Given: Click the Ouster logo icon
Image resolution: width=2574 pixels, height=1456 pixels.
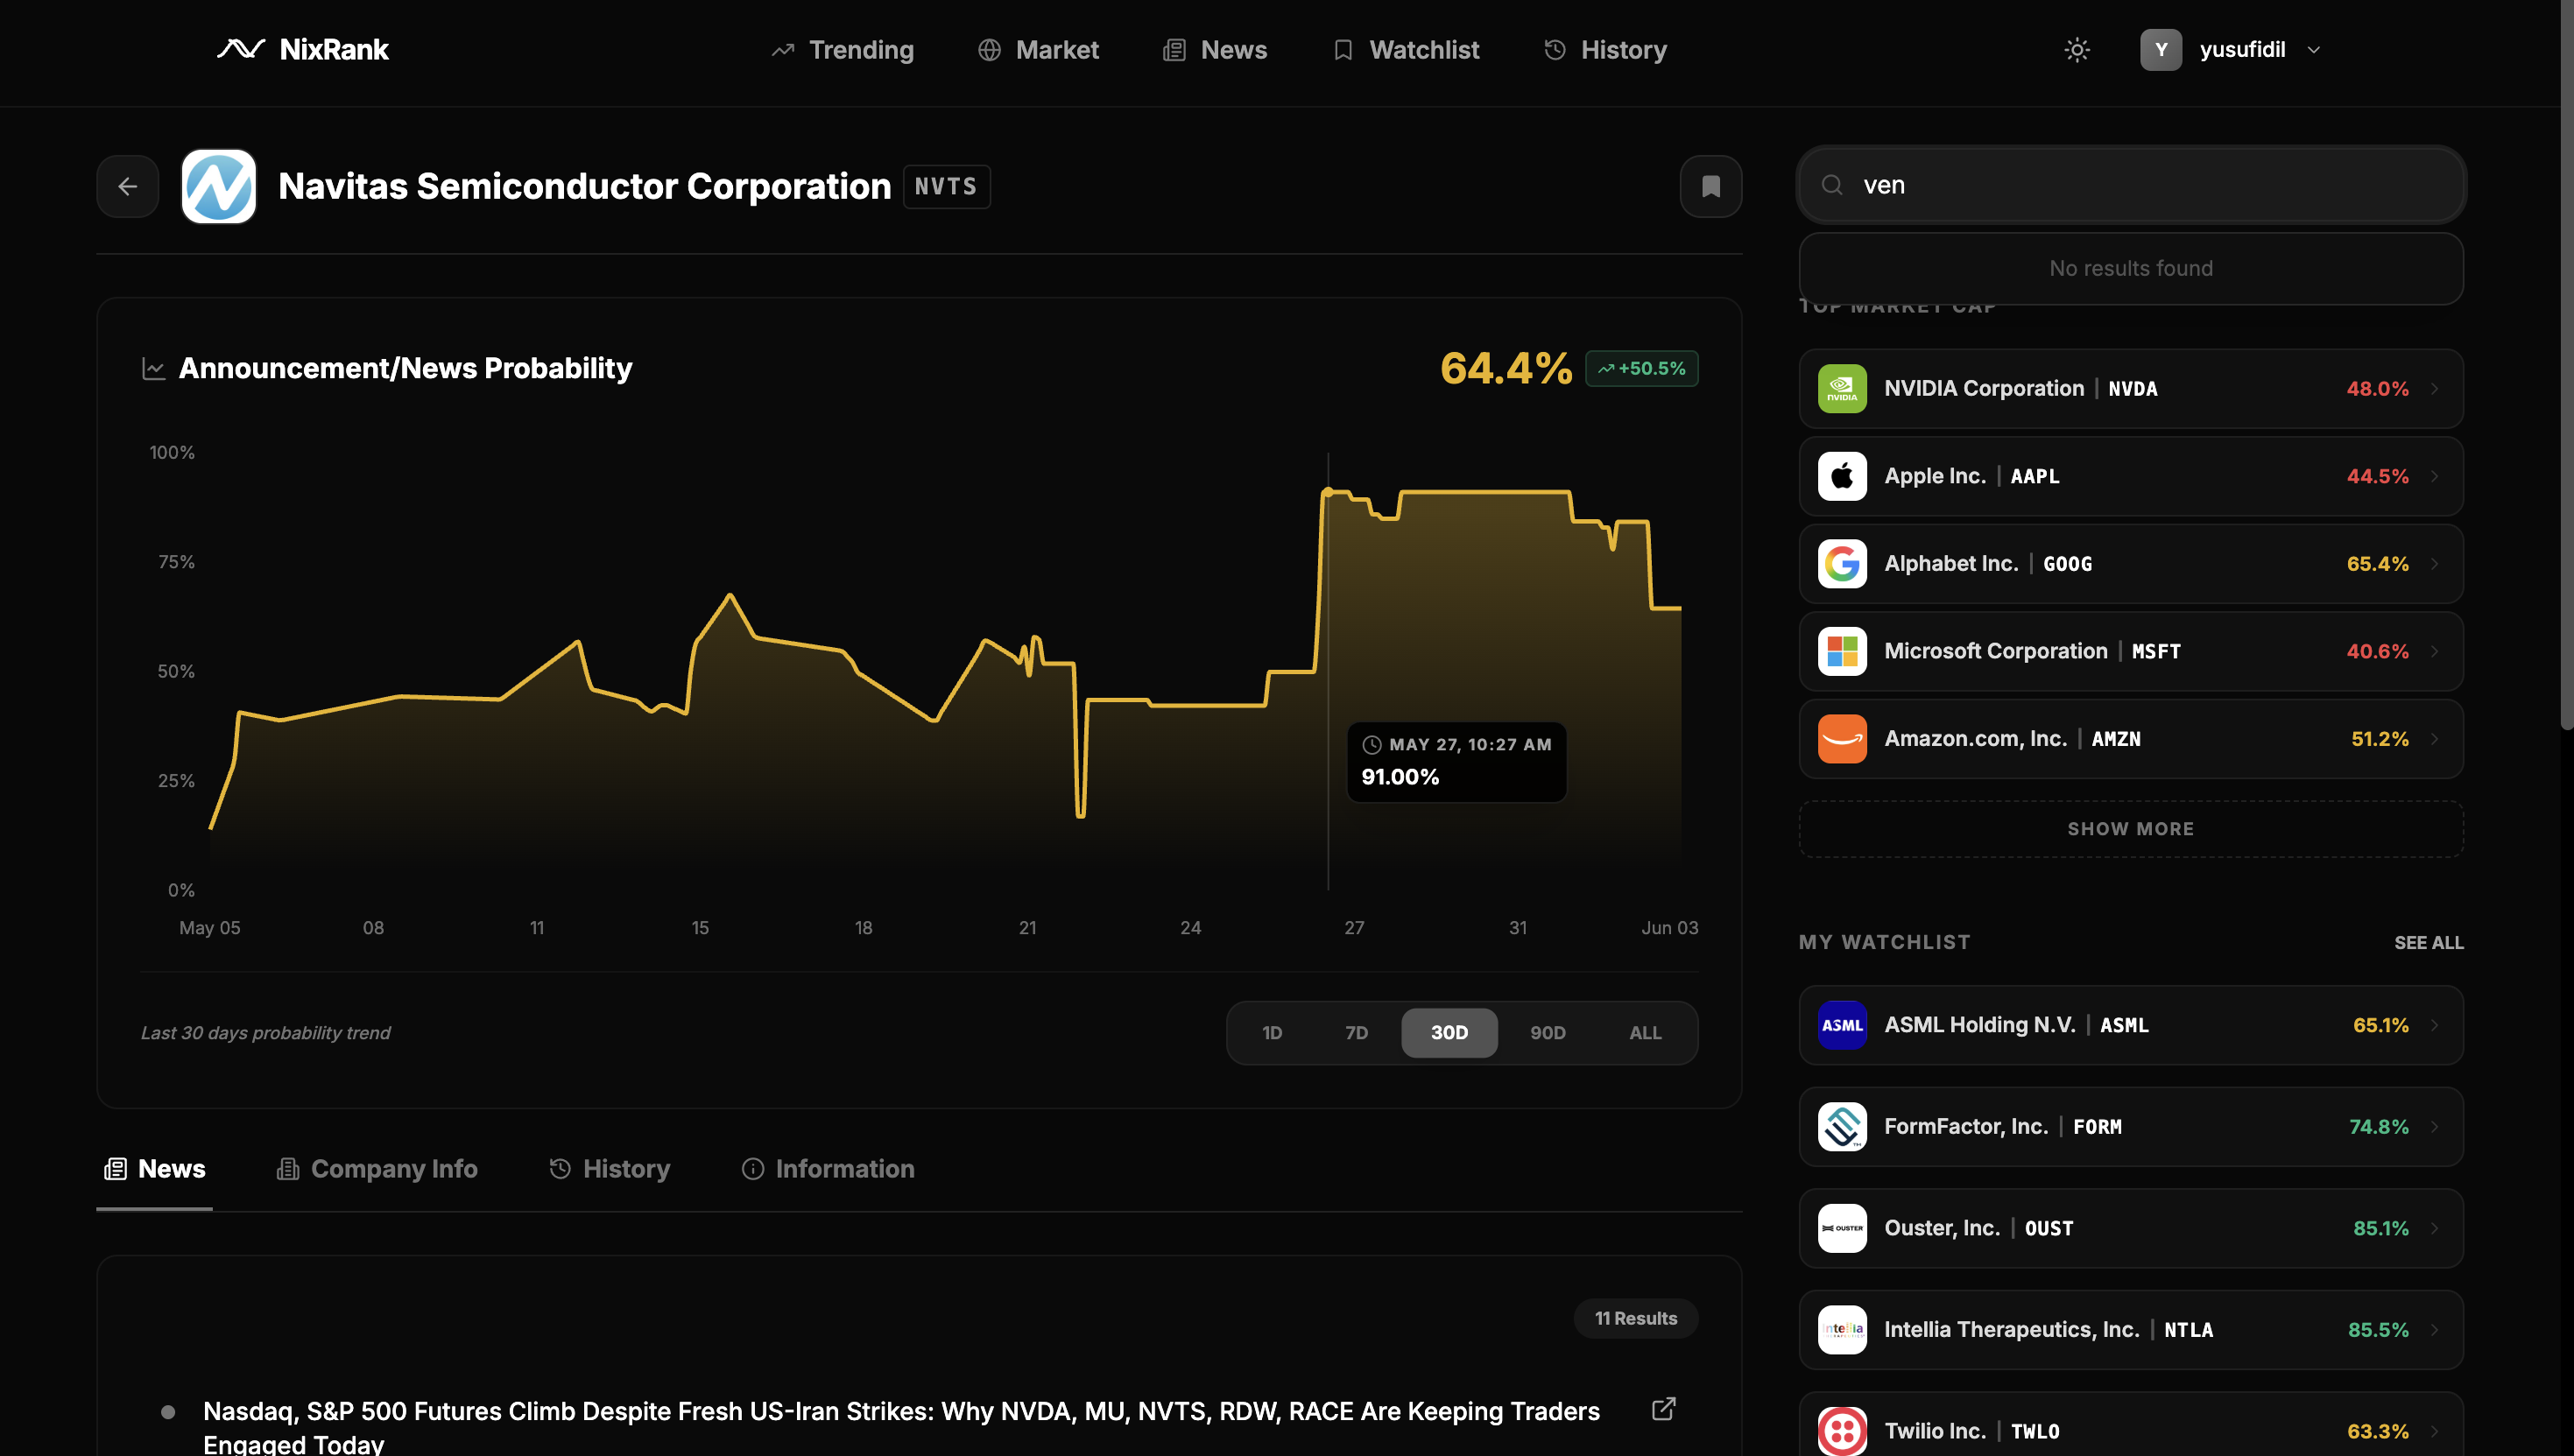Looking at the screenshot, I should tap(1842, 1228).
